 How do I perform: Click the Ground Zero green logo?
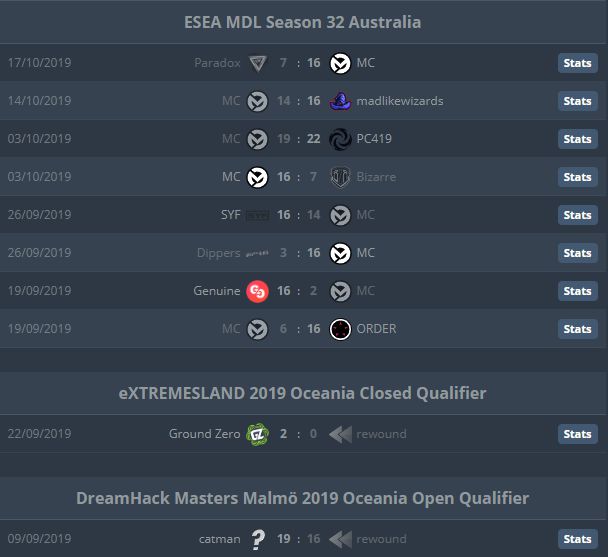pos(257,434)
